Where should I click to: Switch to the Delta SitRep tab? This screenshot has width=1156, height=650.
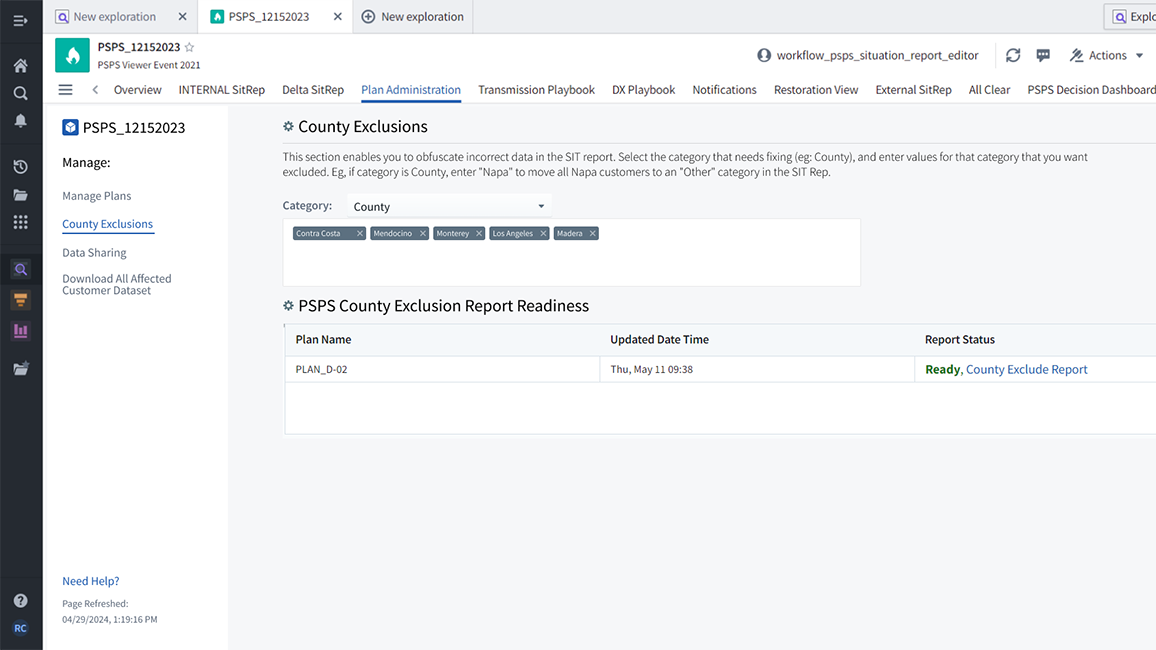312,90
